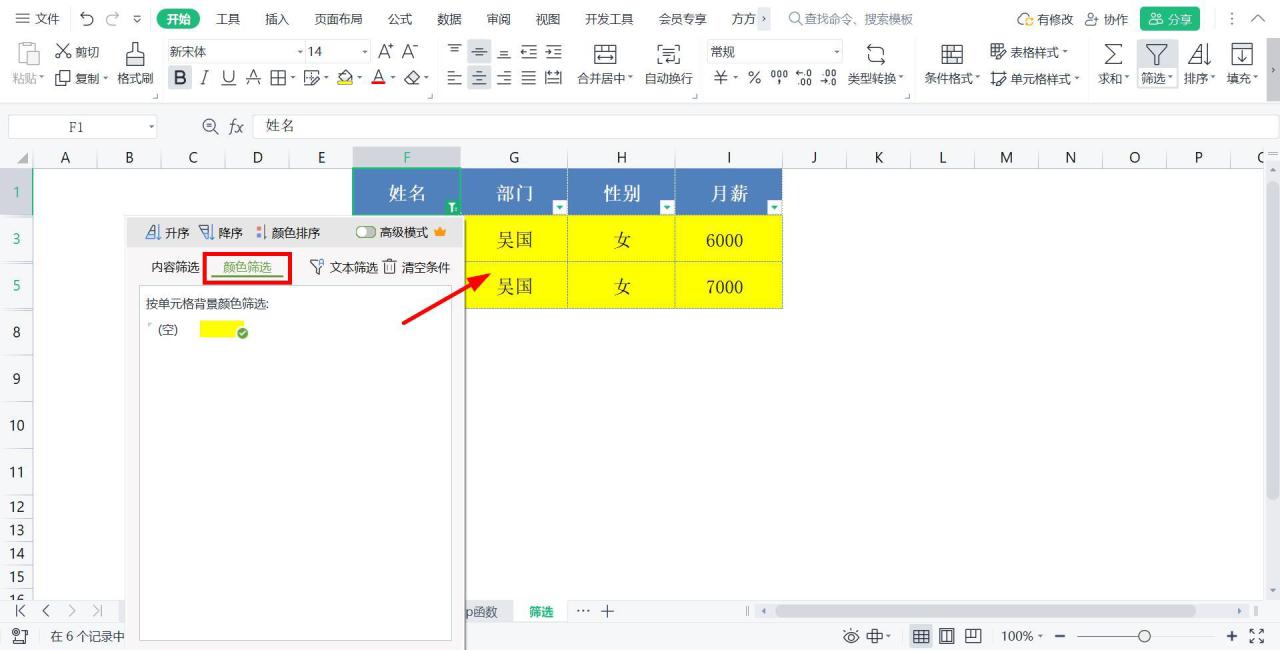Click the eraser clear-format icon
The width and height of the screenshot is (1280, 650).
413,78
